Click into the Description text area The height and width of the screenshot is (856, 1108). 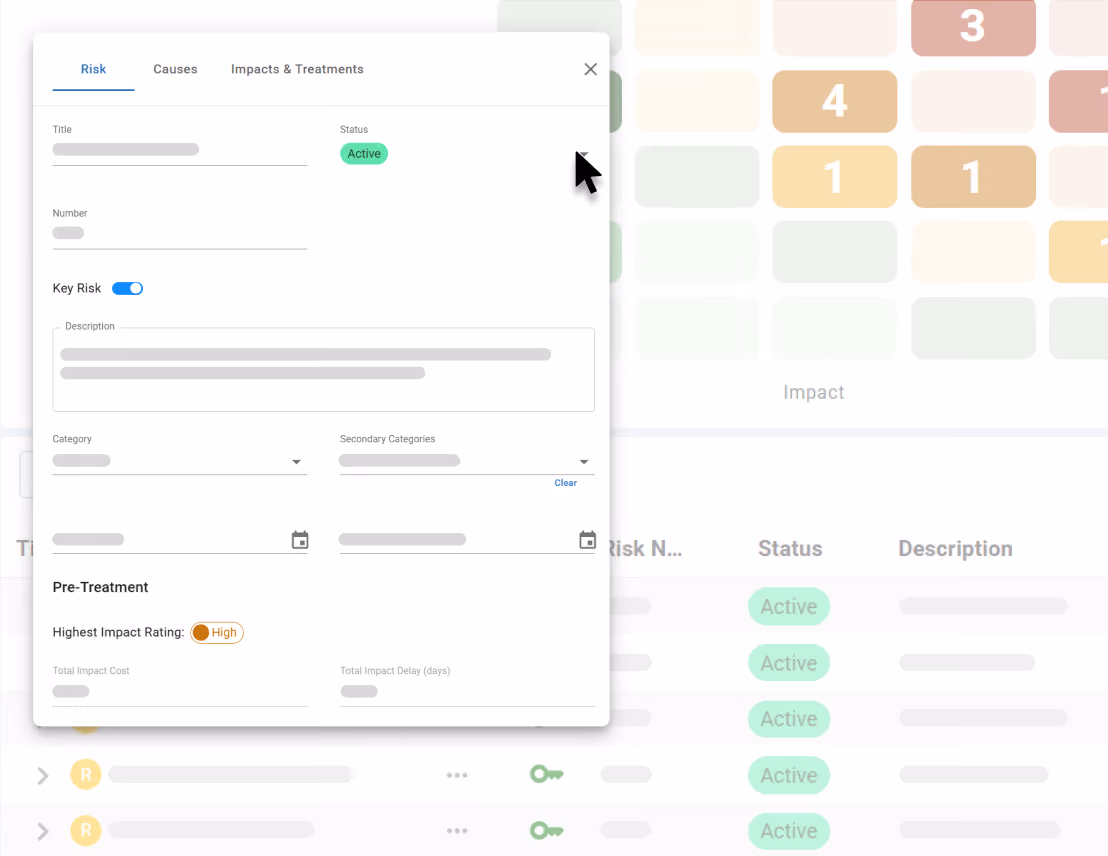(324, 369)
